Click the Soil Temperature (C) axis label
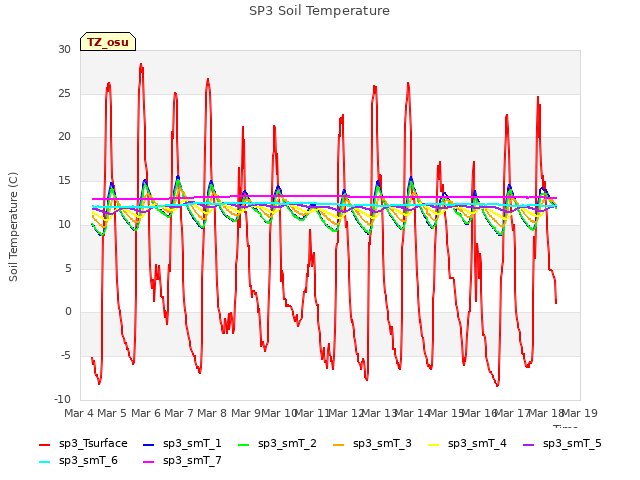 point(13,227)
